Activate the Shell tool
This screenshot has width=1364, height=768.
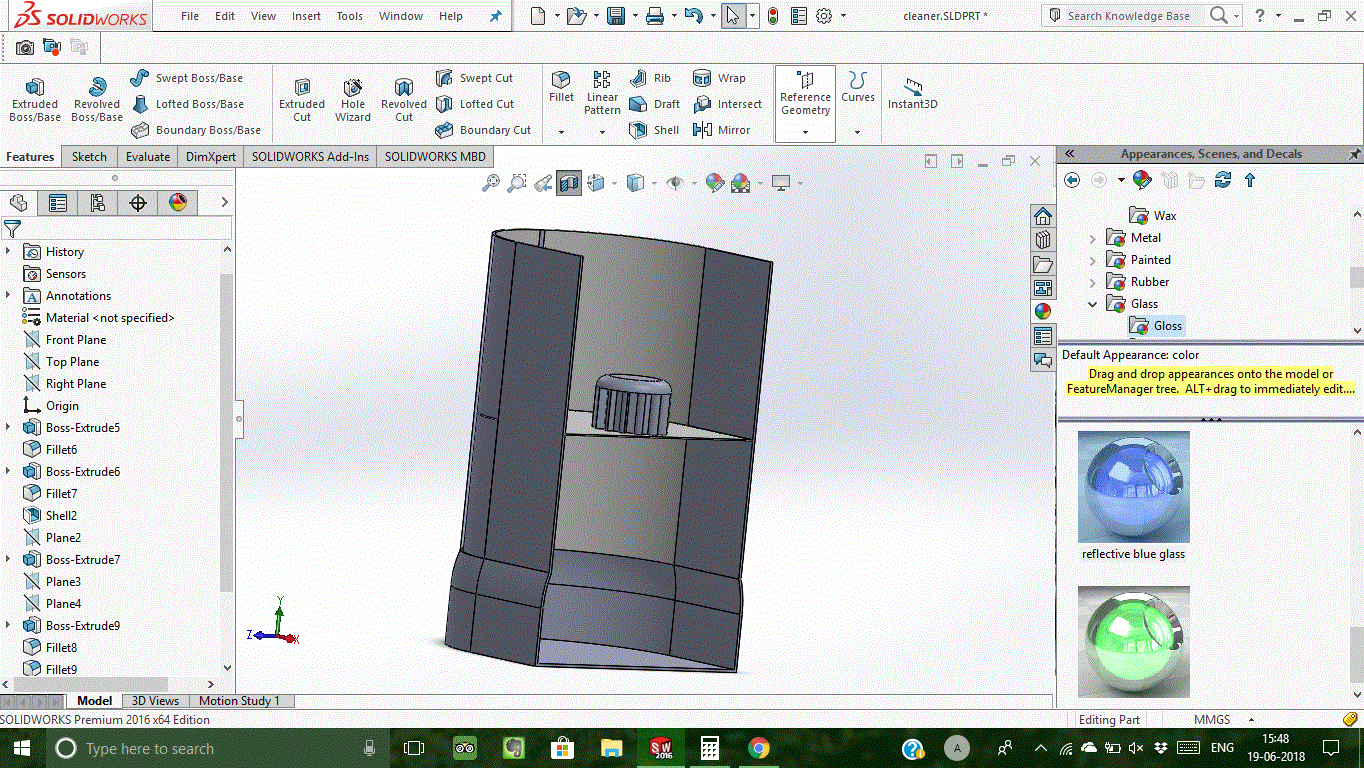click(x=654, y=130)
